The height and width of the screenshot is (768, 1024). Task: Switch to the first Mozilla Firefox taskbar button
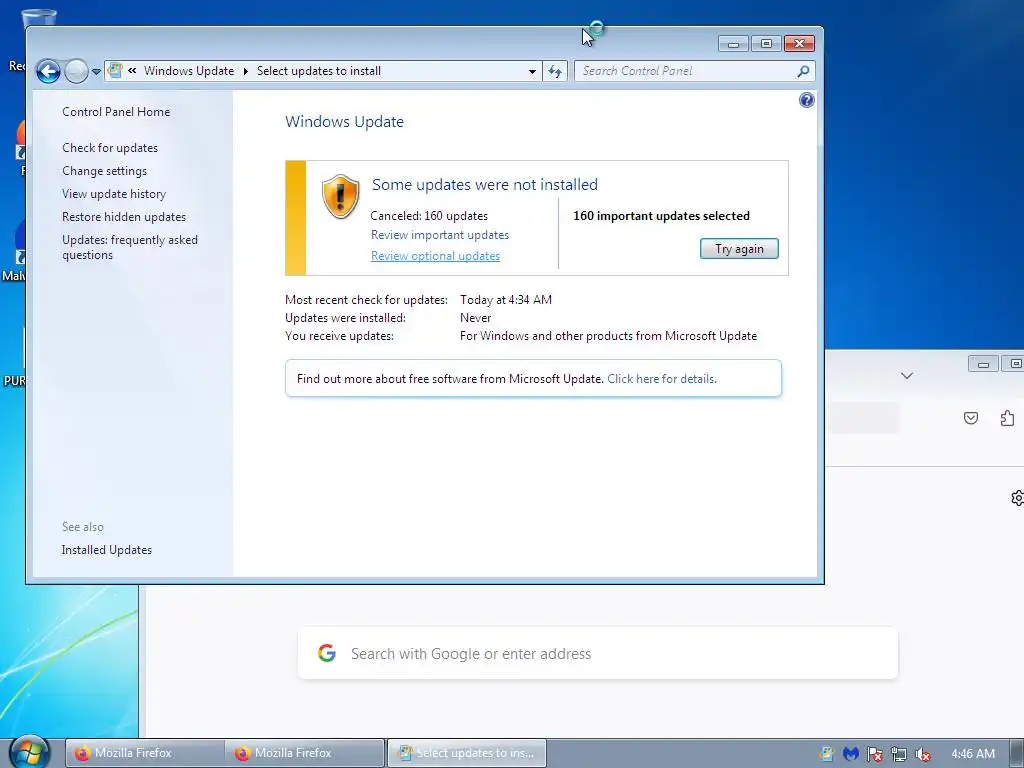tap(144, 753)
